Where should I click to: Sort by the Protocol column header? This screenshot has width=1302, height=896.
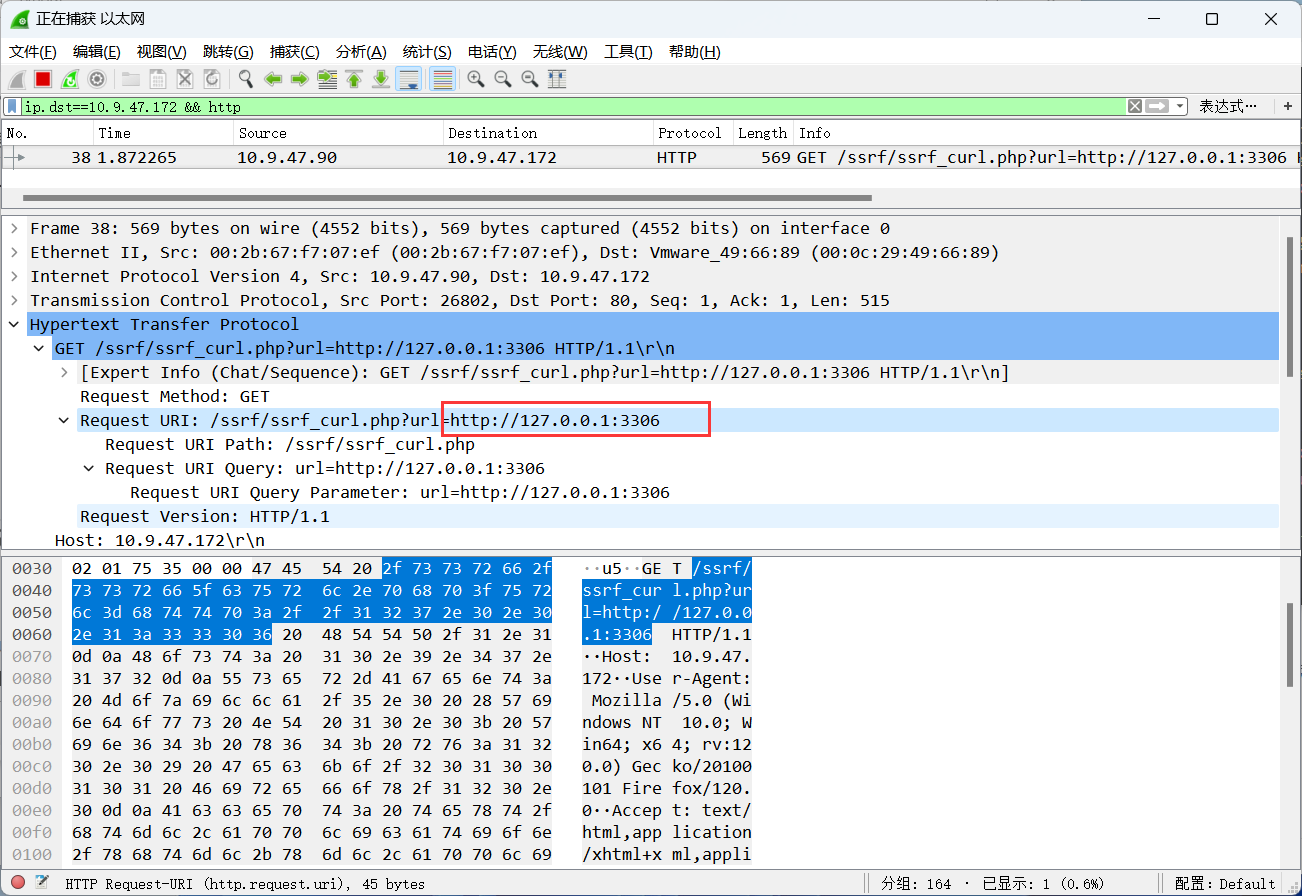pos(692,133)
